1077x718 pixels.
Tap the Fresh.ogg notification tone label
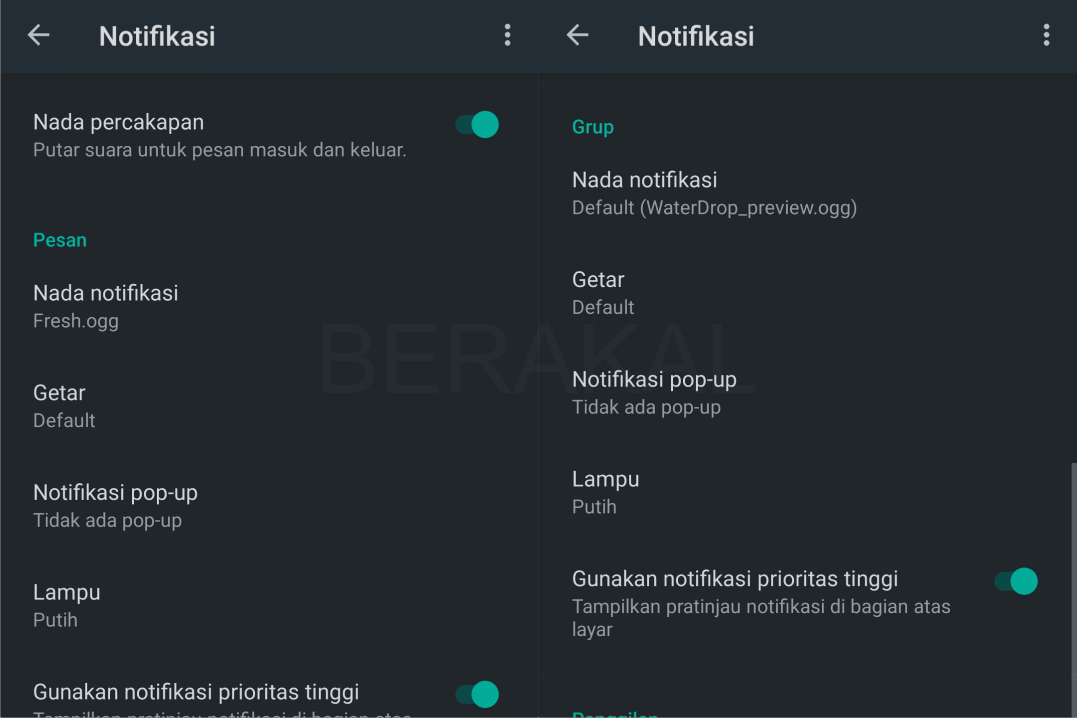pyautogui.click(x=76, y=321)
